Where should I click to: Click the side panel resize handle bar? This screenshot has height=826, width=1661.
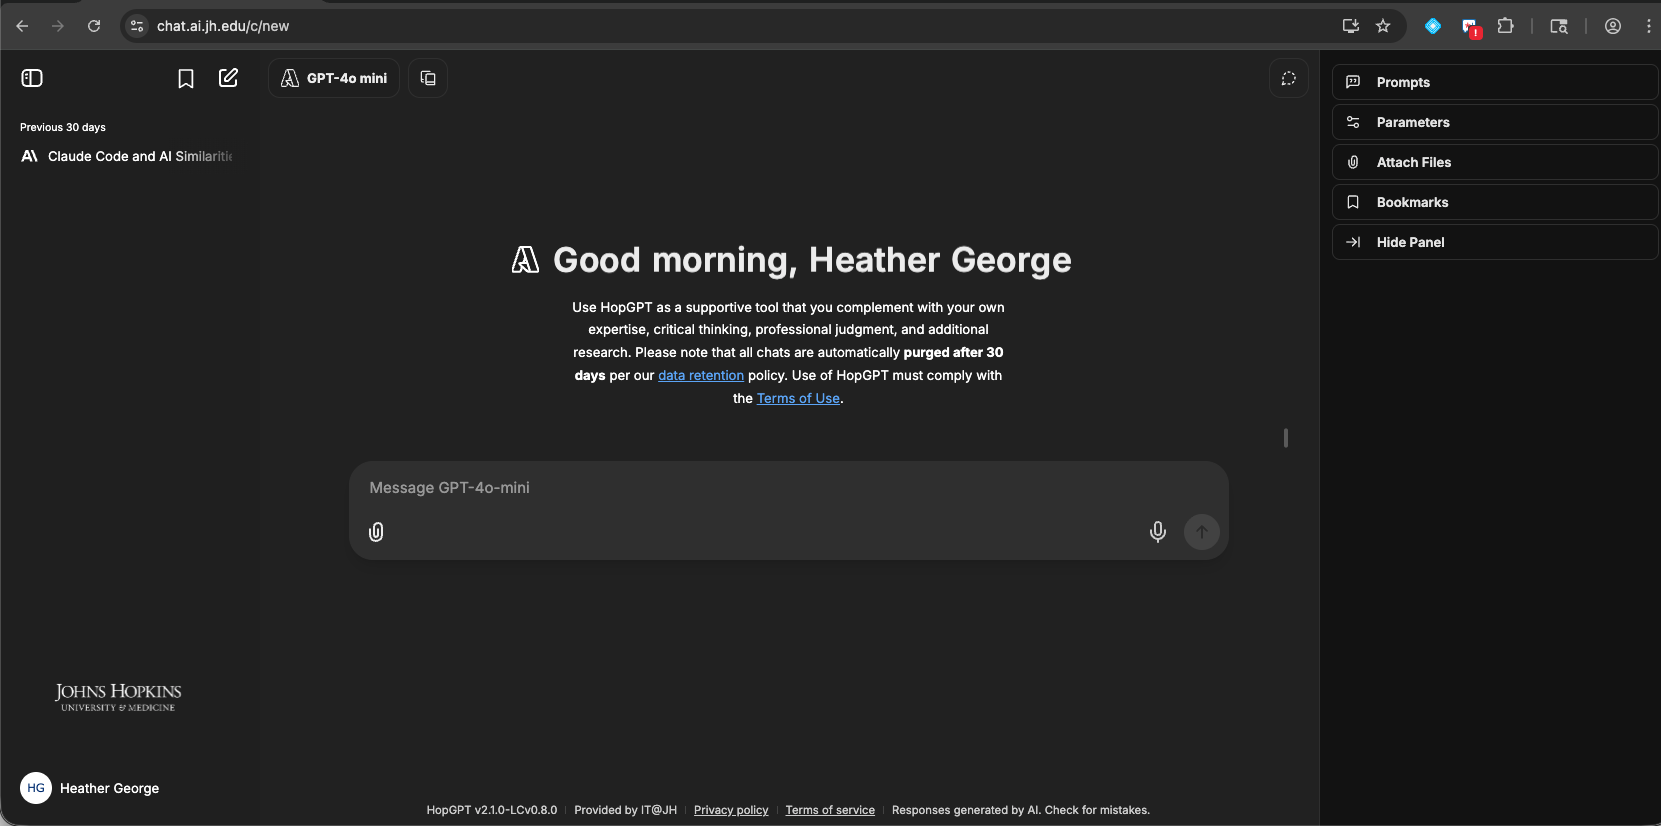click(1286, 438)
